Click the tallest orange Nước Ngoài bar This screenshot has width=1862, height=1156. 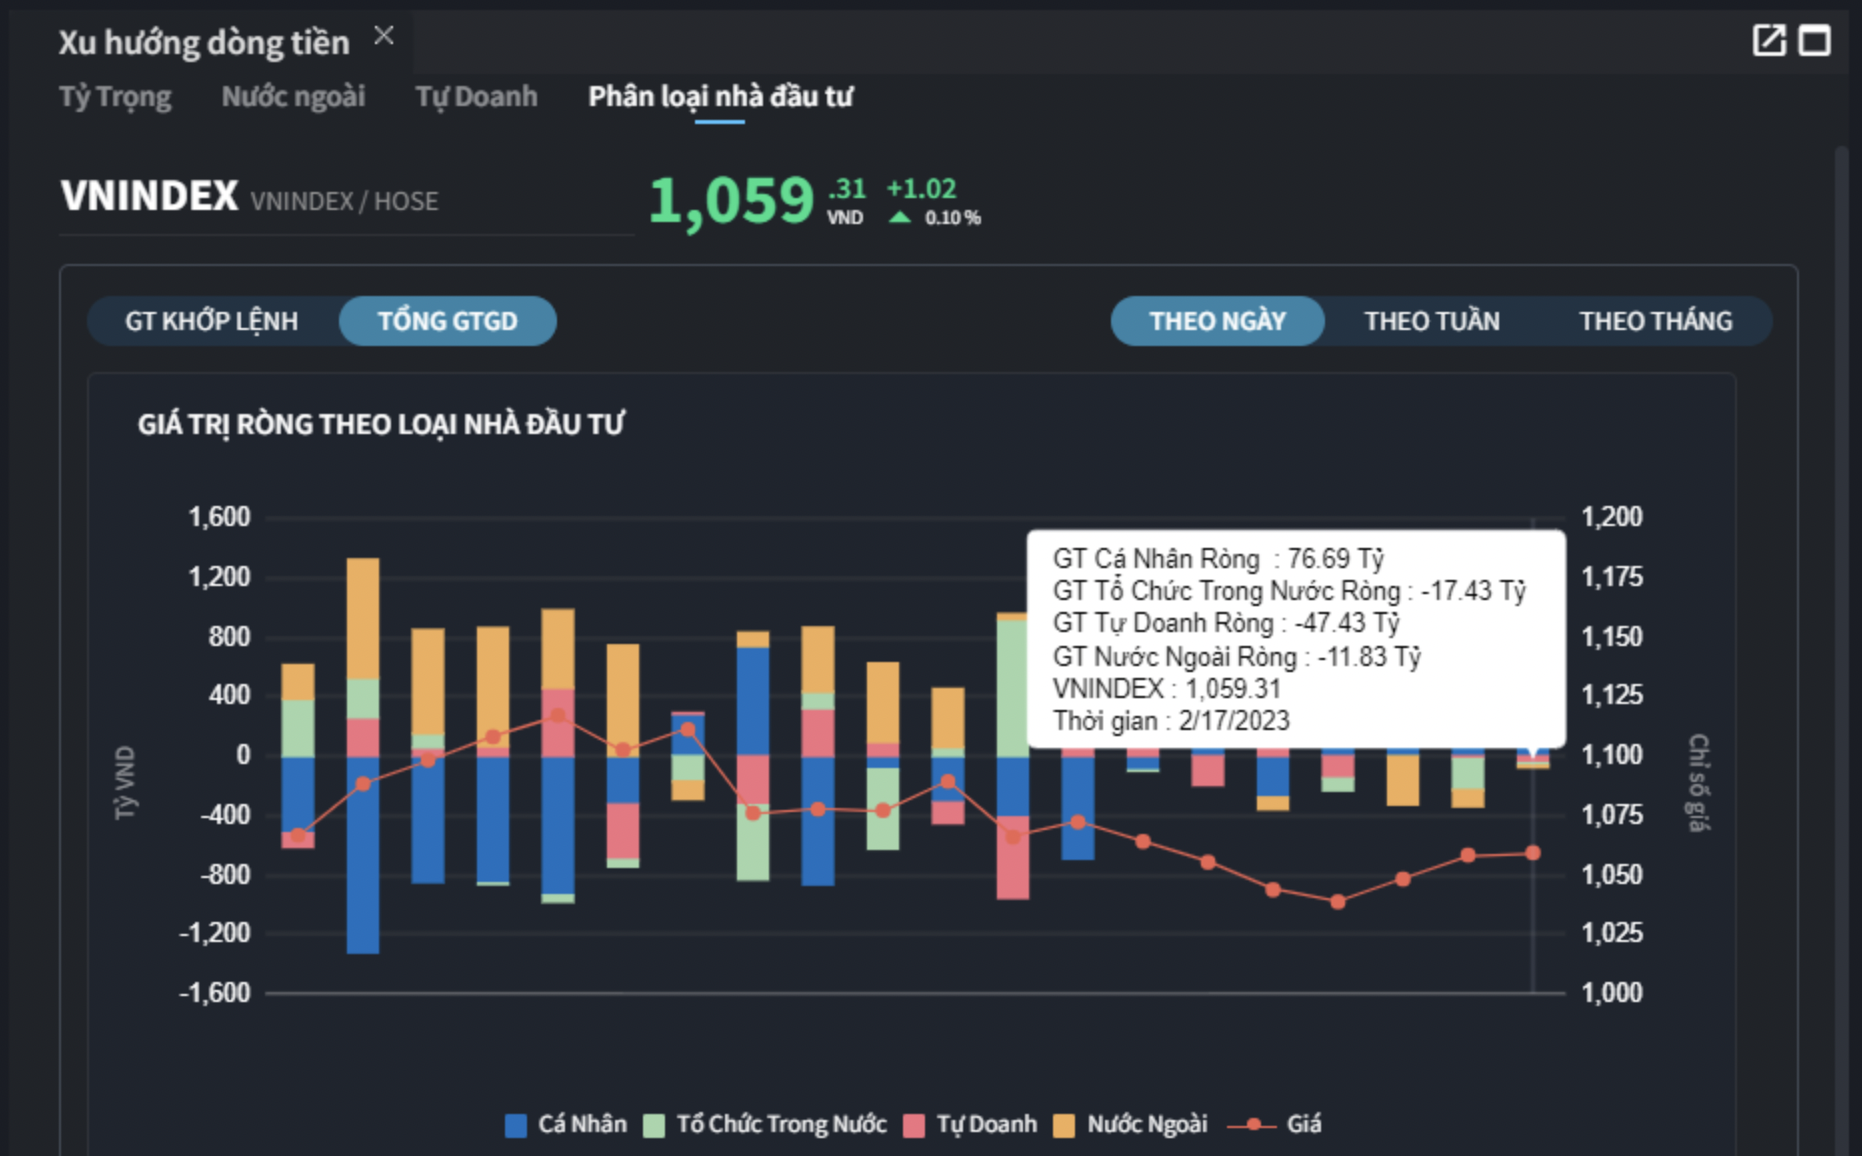tap(363, 618)
